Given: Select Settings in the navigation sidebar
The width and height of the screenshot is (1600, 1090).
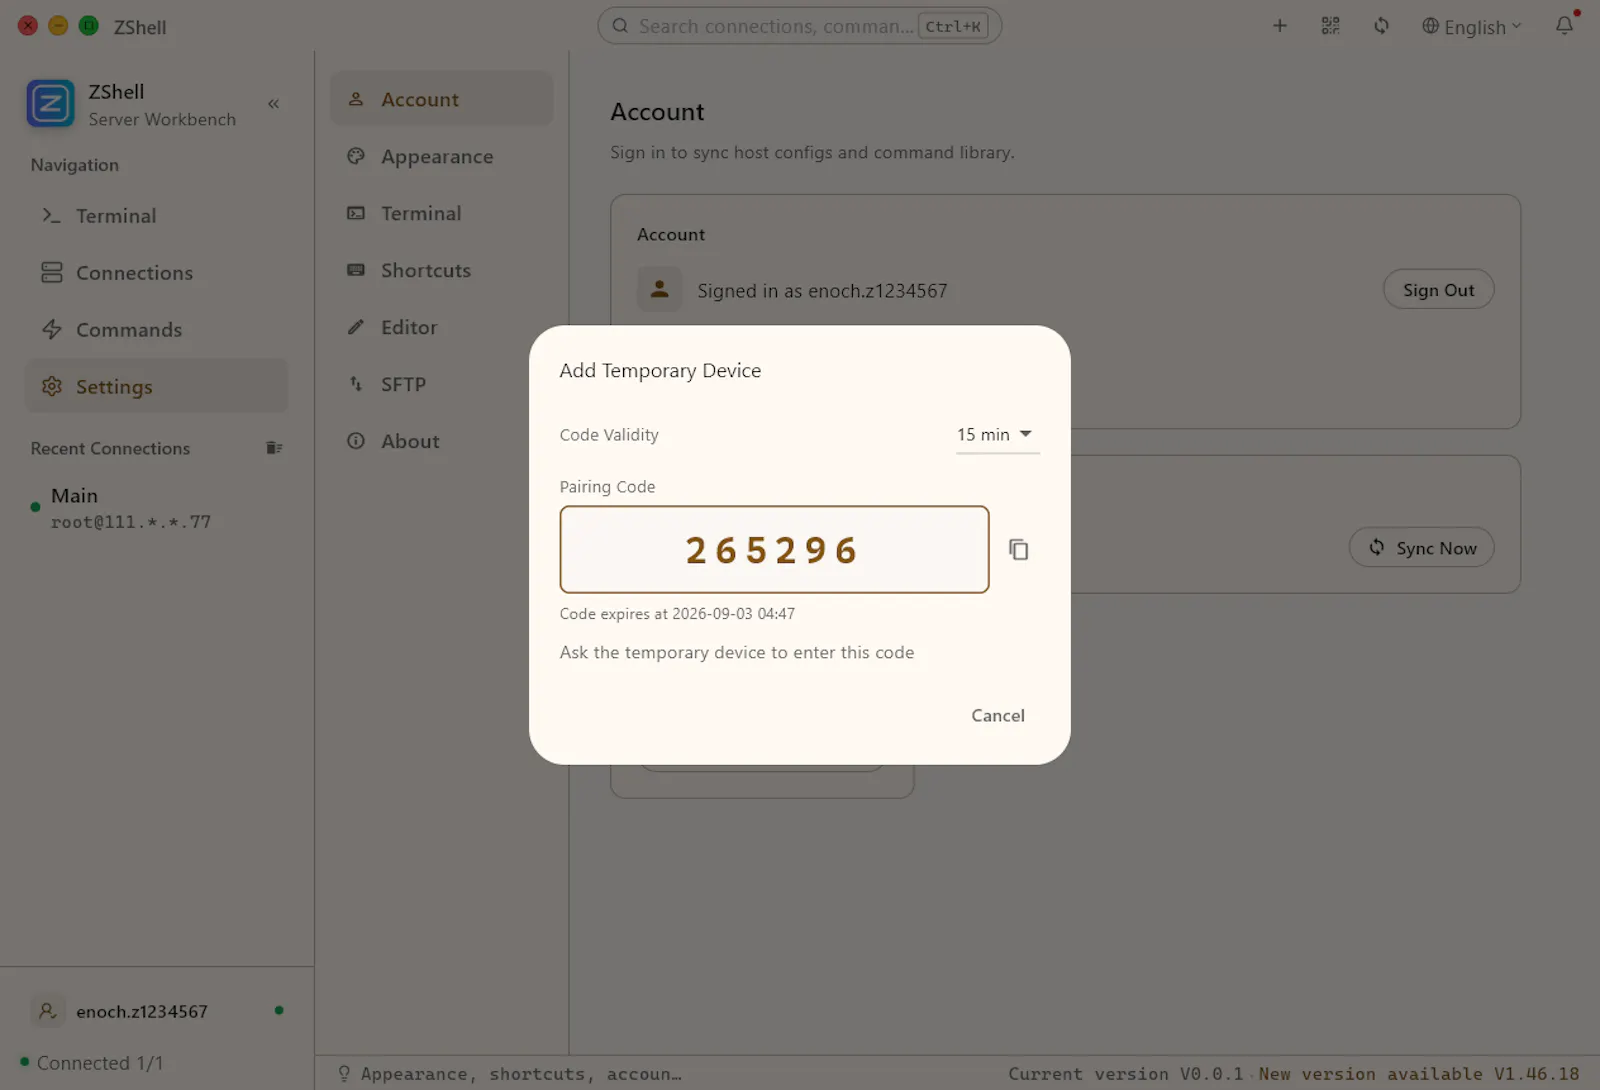Looking at the screenshot, I should [x=156, y=387].
